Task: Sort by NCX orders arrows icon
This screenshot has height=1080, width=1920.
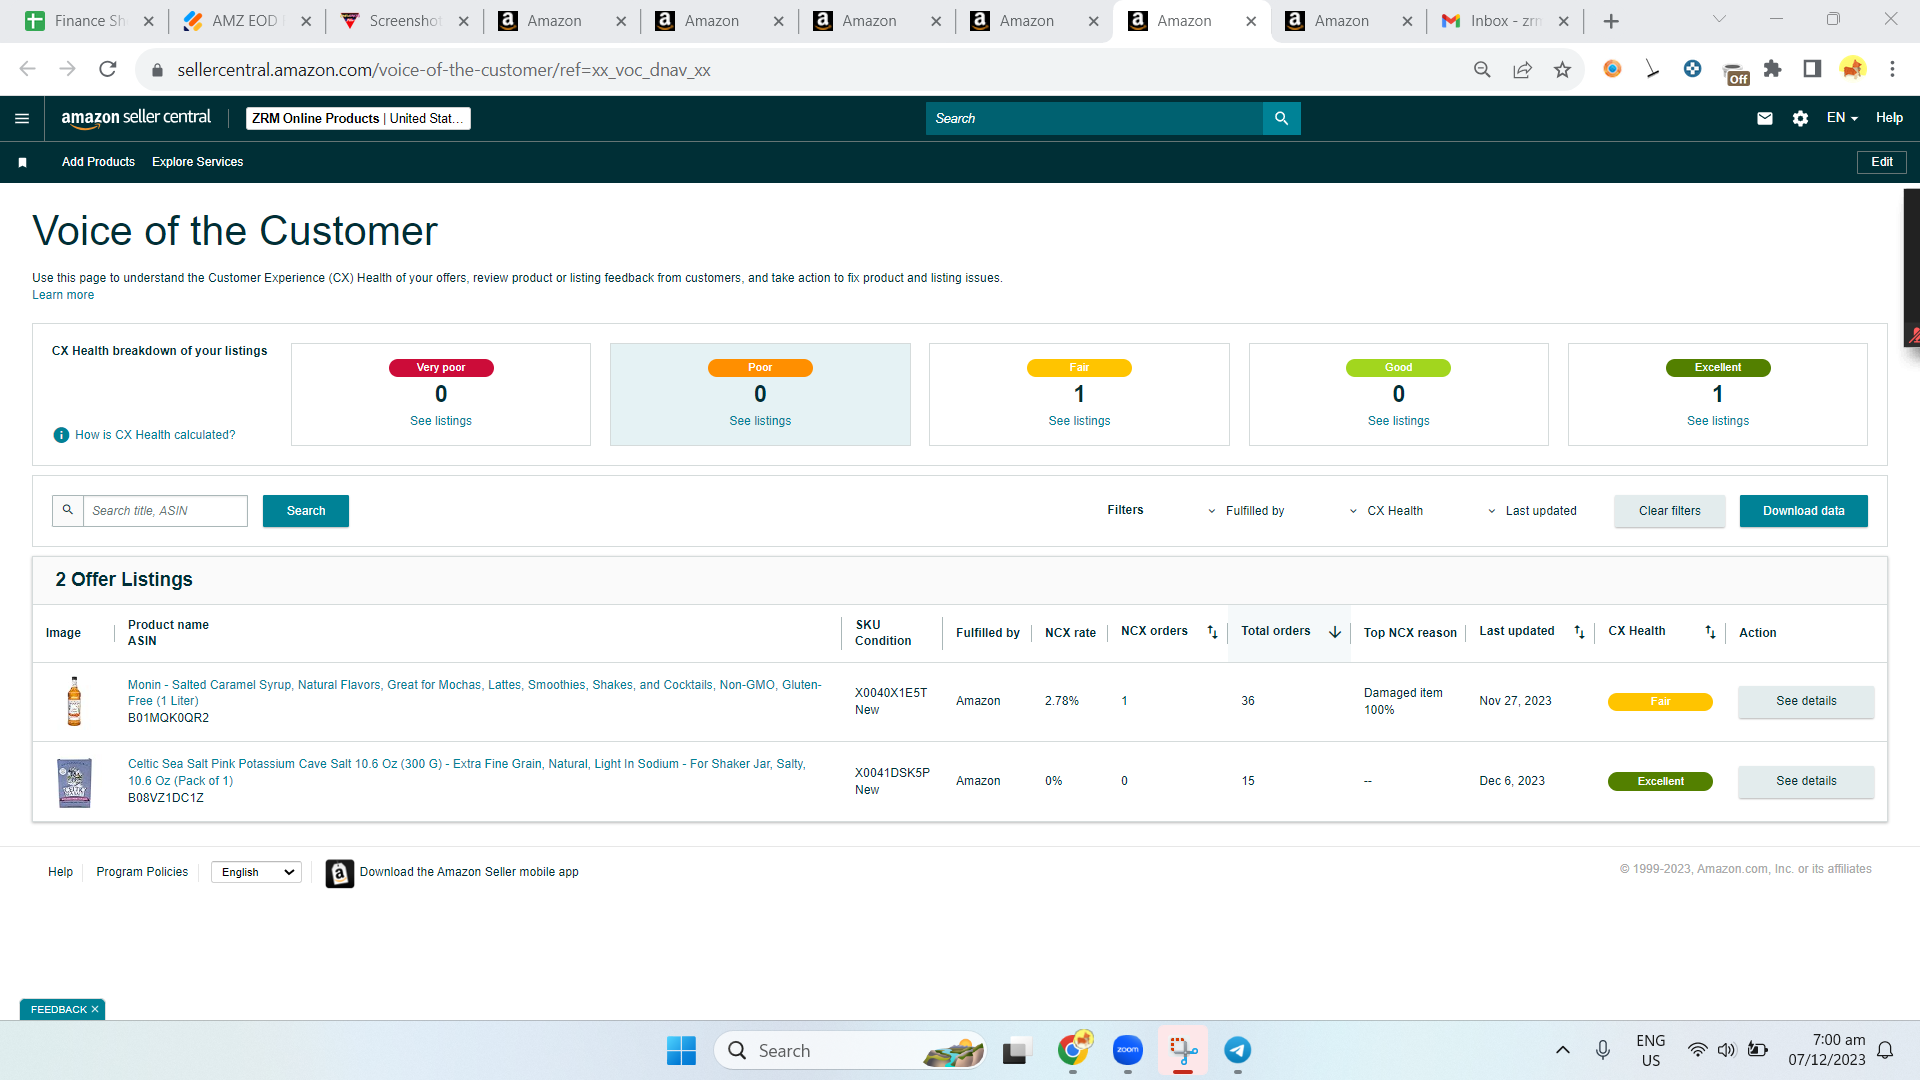Action: [1212, 632]
